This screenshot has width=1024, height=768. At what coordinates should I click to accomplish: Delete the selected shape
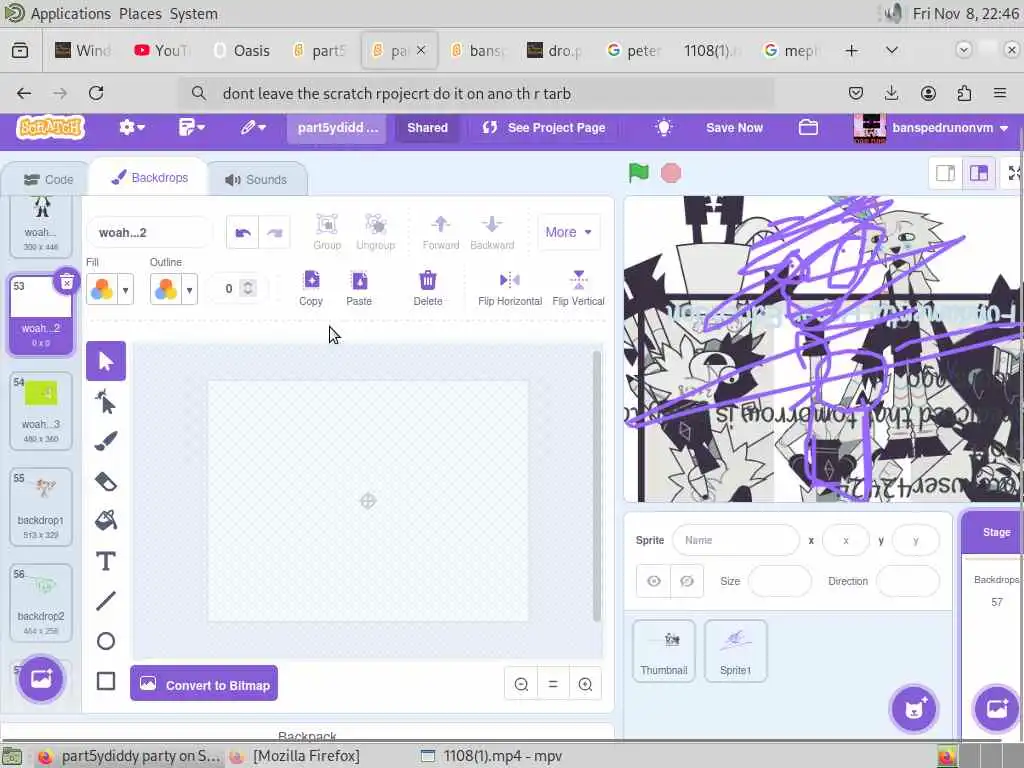[x=428, y=288]
